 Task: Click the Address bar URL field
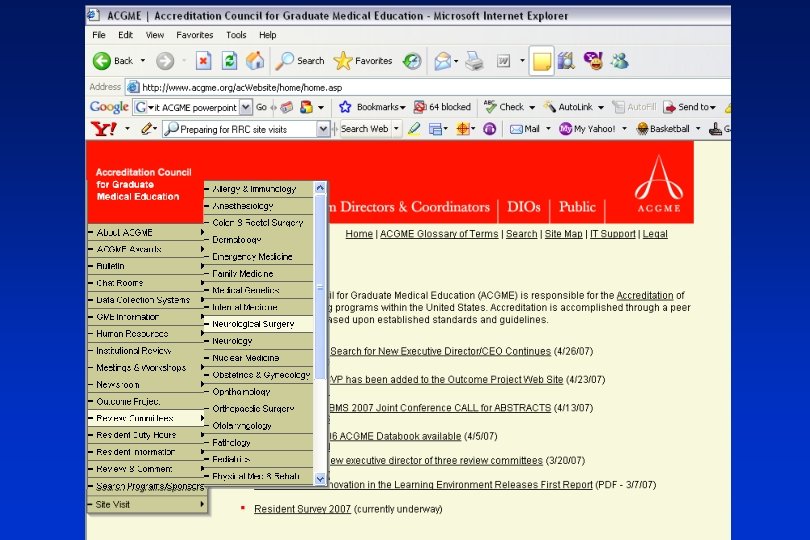click(429, 87)
